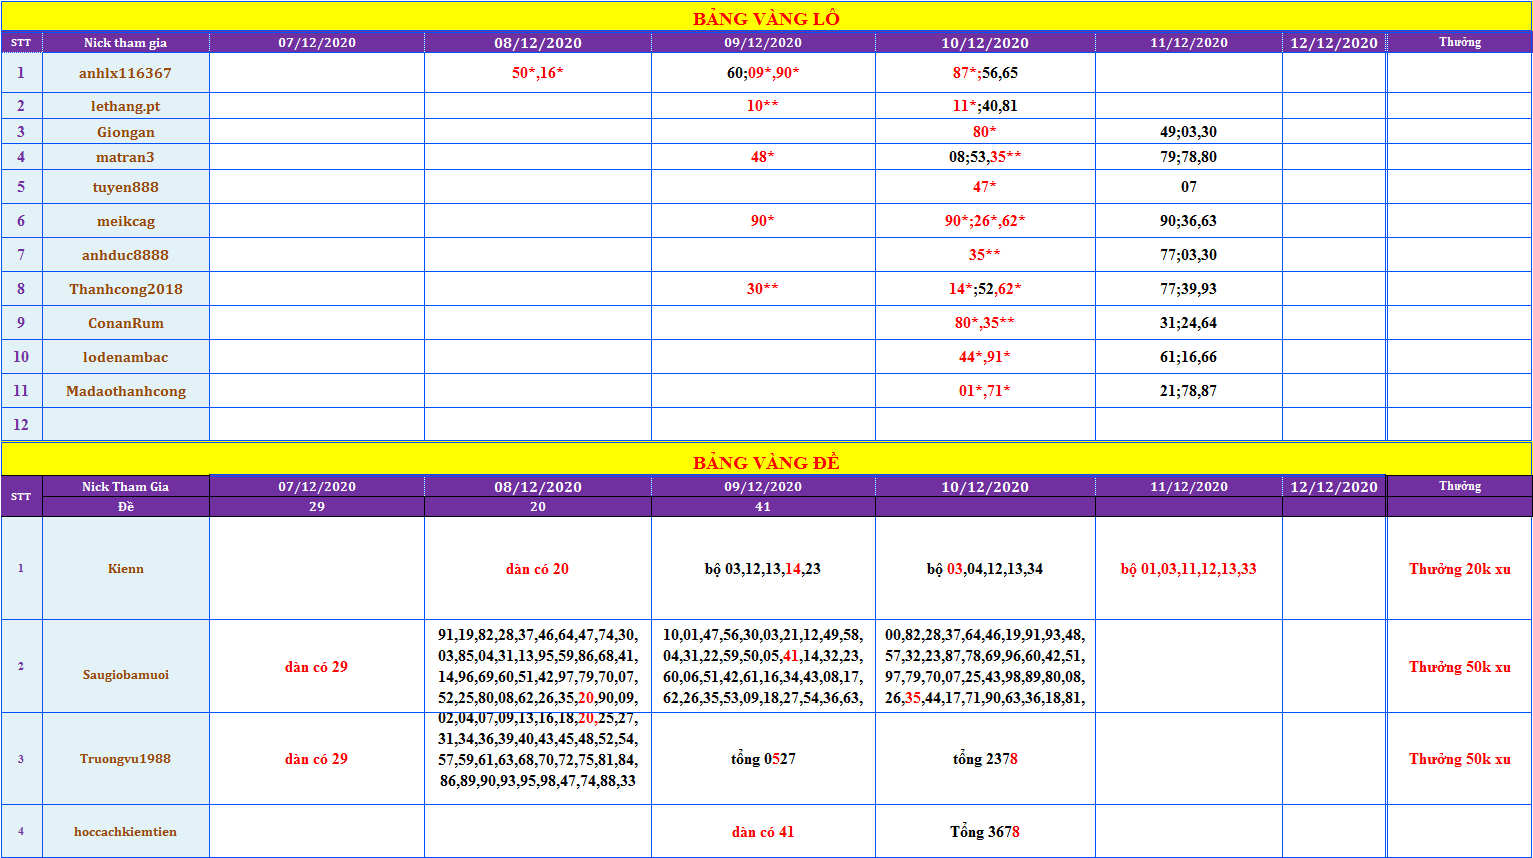Select the tổng 2378 cell

pyautogui.click(x=985, y=758)
